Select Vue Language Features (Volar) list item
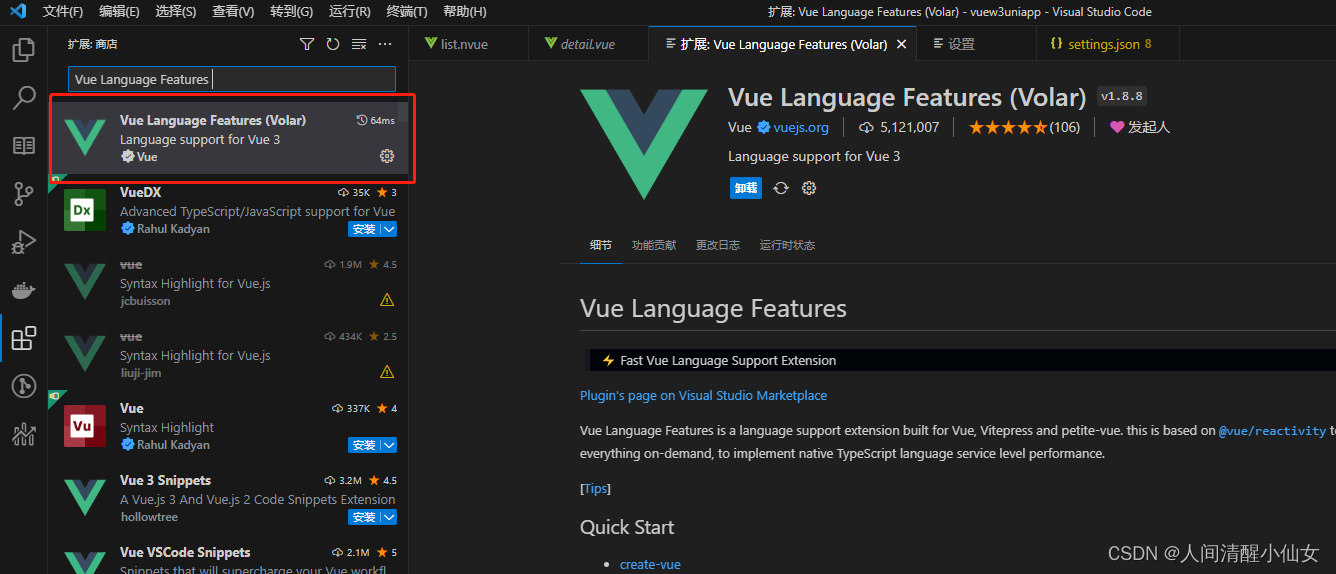The width and height of the screenshot is (1336, 574). tap(229, 138)
